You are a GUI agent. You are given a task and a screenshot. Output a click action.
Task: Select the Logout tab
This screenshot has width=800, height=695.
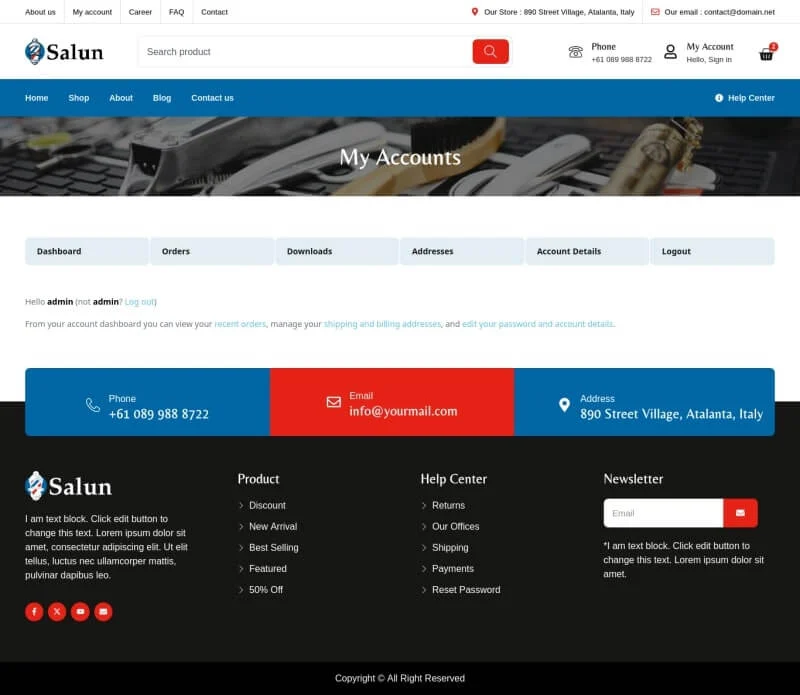click(x=712, y=252)
